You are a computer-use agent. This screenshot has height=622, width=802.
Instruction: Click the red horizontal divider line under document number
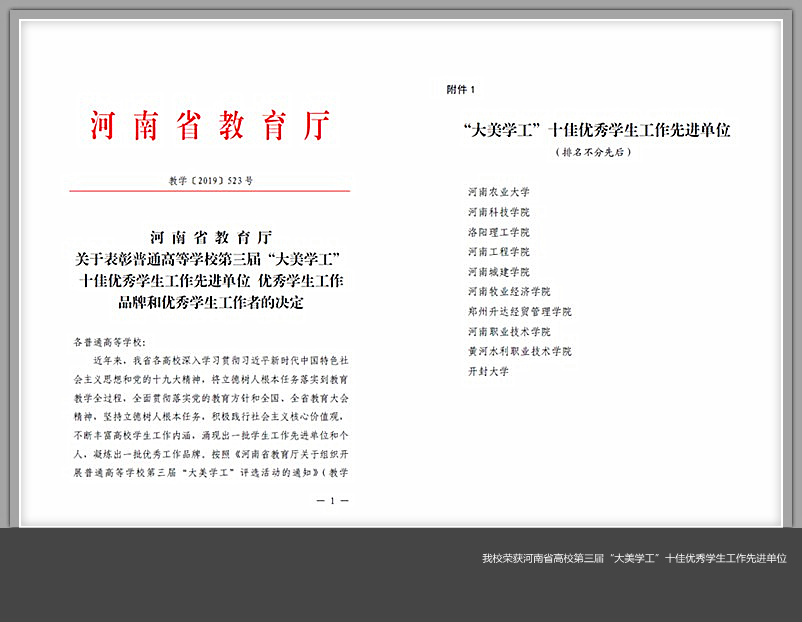(x=210, y=190)
